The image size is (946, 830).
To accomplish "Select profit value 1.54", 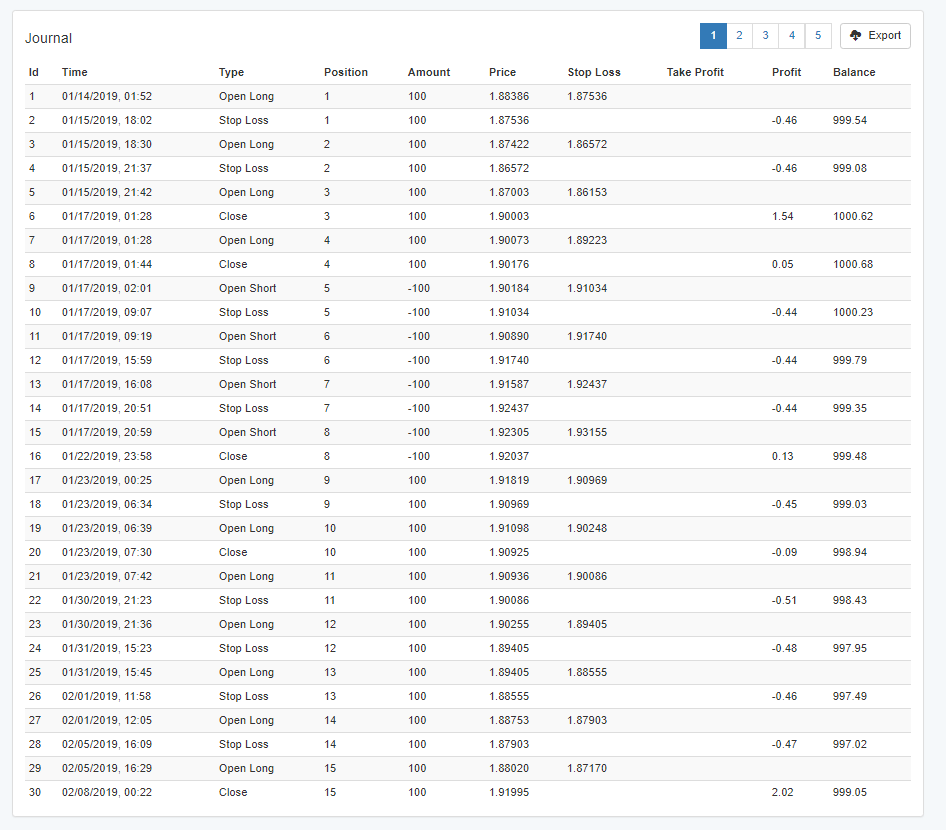I will click(783, 217).
